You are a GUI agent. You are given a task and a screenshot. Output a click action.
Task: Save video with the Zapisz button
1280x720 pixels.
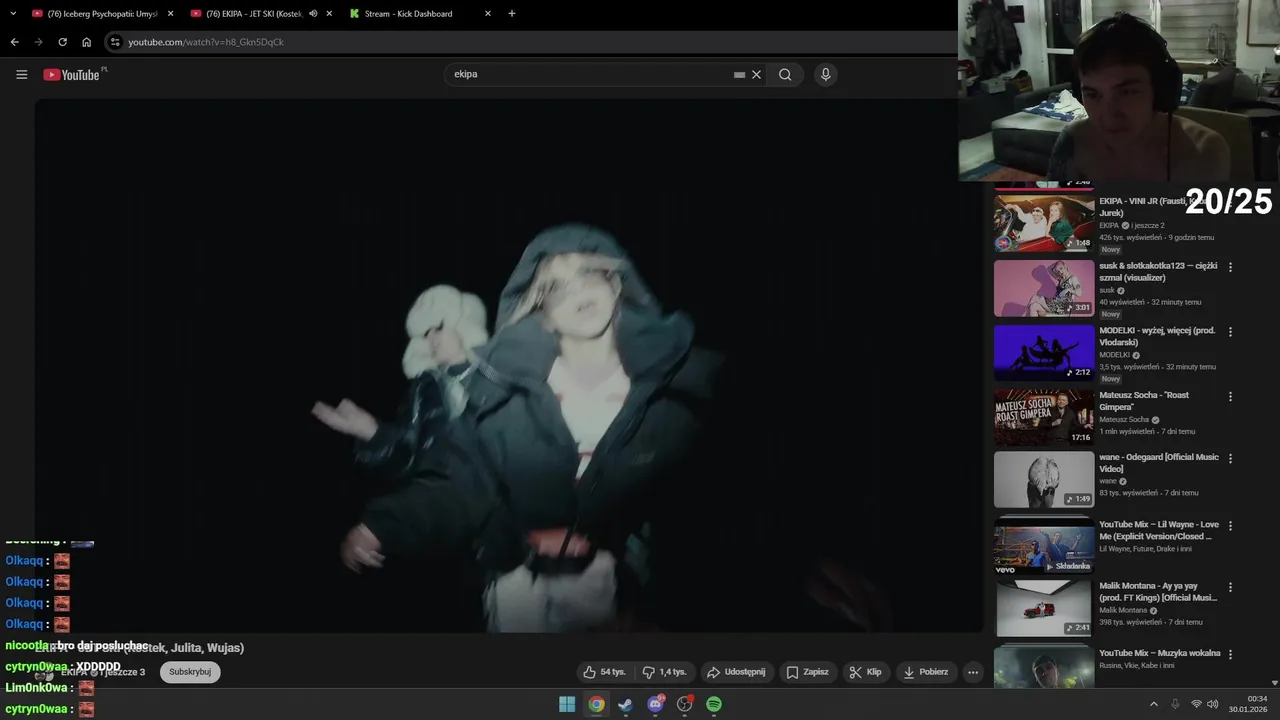tap(808, 672)
